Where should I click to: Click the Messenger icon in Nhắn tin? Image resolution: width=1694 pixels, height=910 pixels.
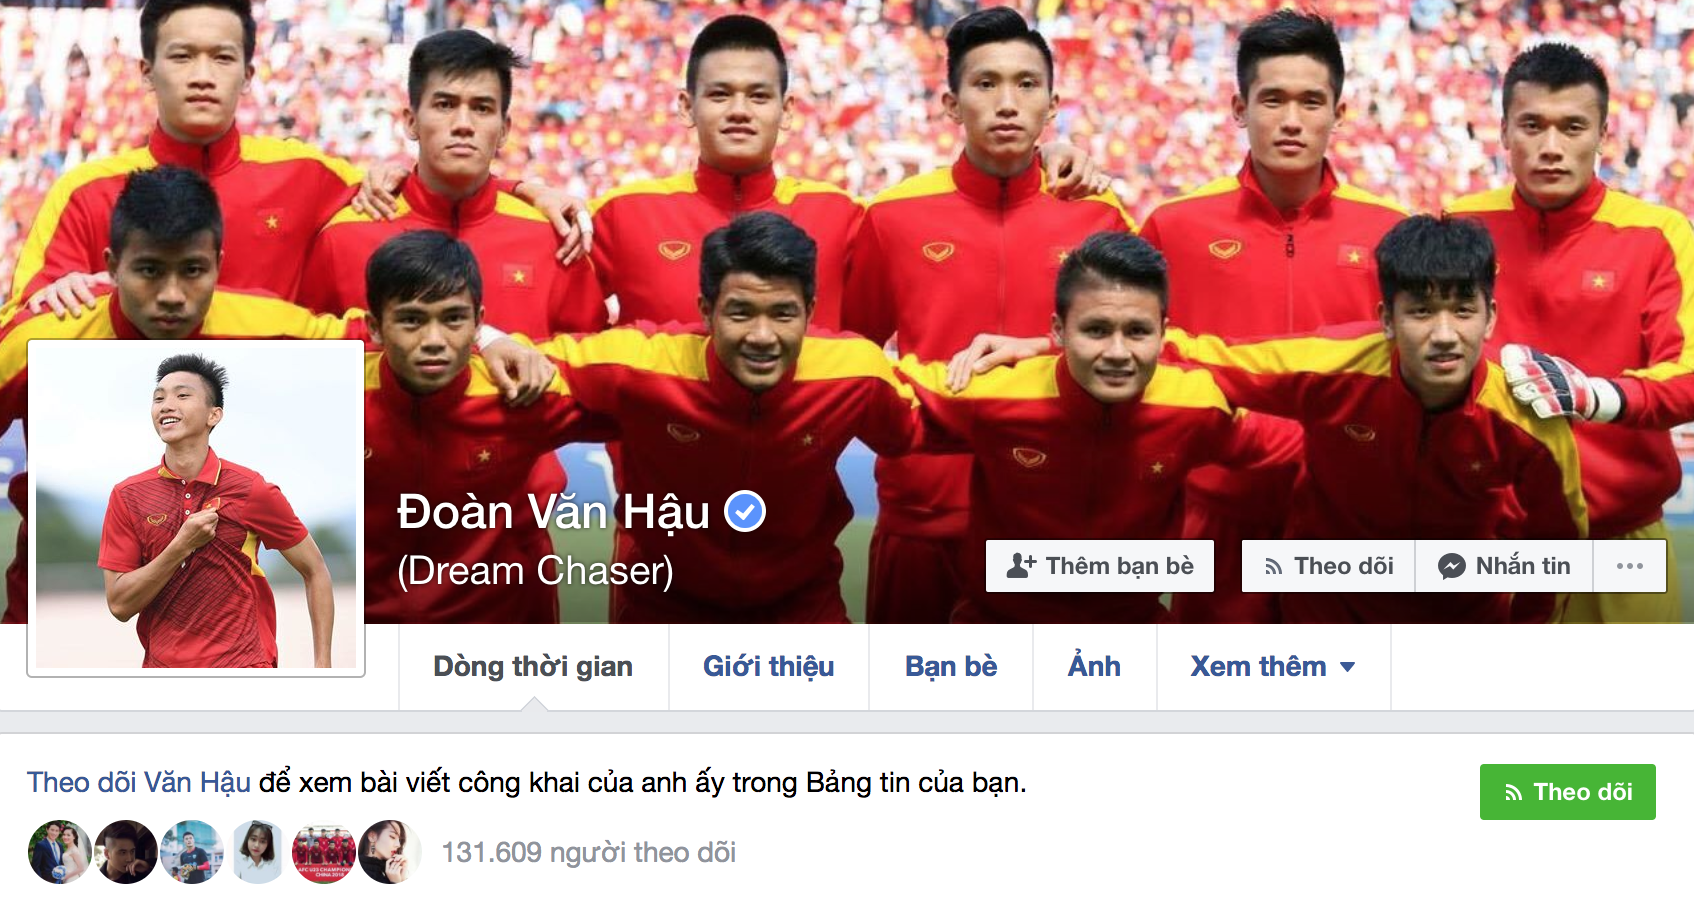[x=1452, y=566]
